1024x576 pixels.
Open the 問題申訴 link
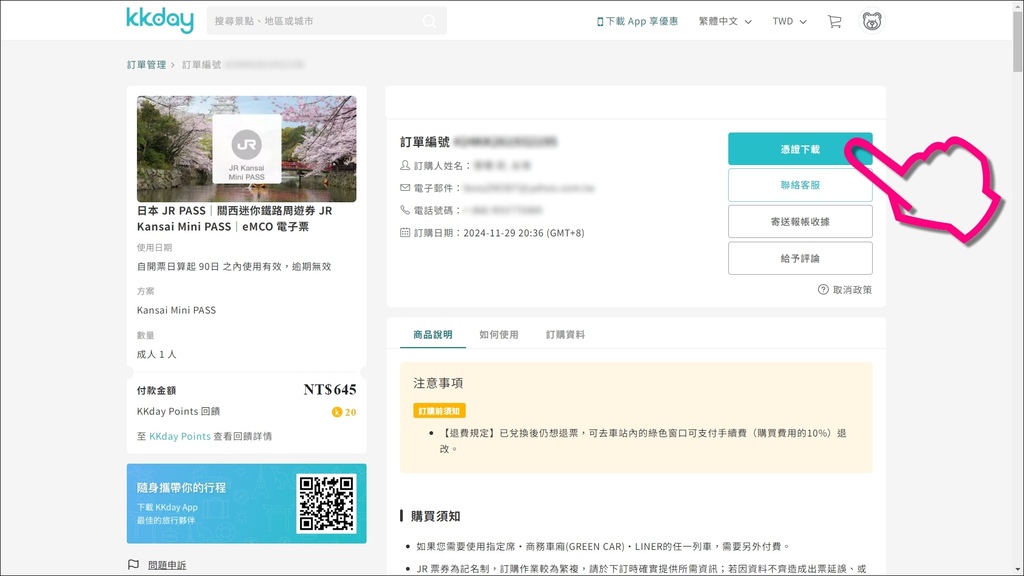pyautogui.click(x=167, y=565)
